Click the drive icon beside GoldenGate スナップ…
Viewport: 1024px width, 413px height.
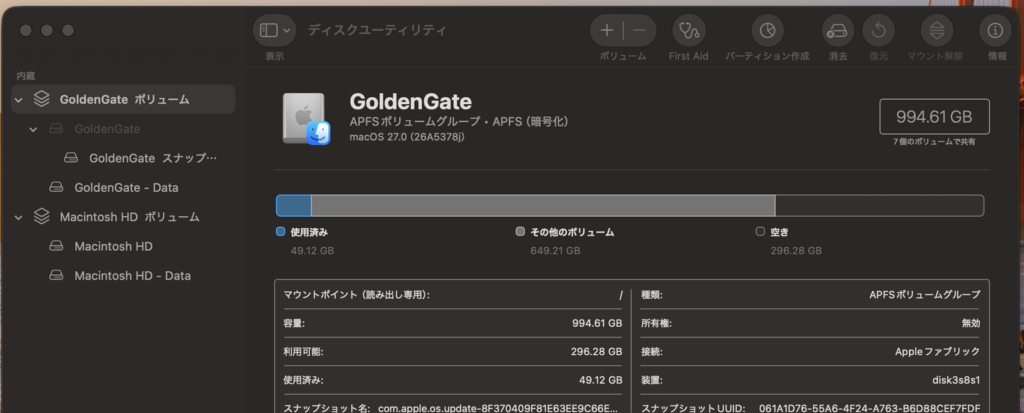(72, 158)
